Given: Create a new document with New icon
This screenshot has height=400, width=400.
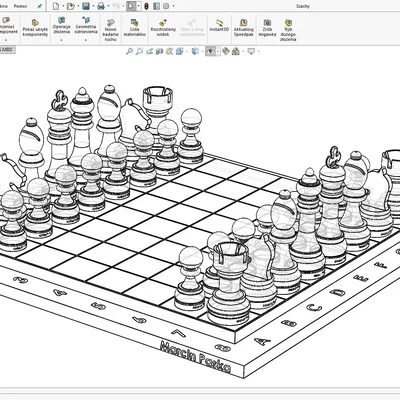Looking at the screenshot, I should 56,6.
